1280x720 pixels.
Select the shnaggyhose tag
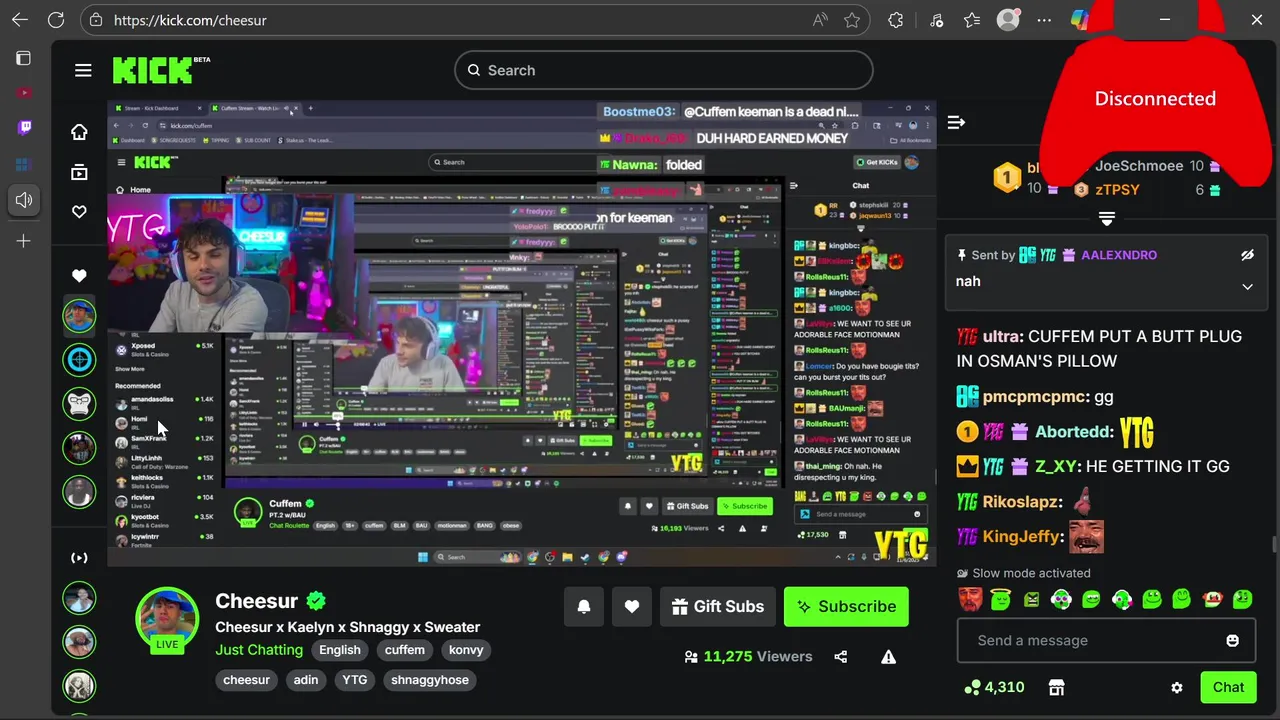point(430,680)
